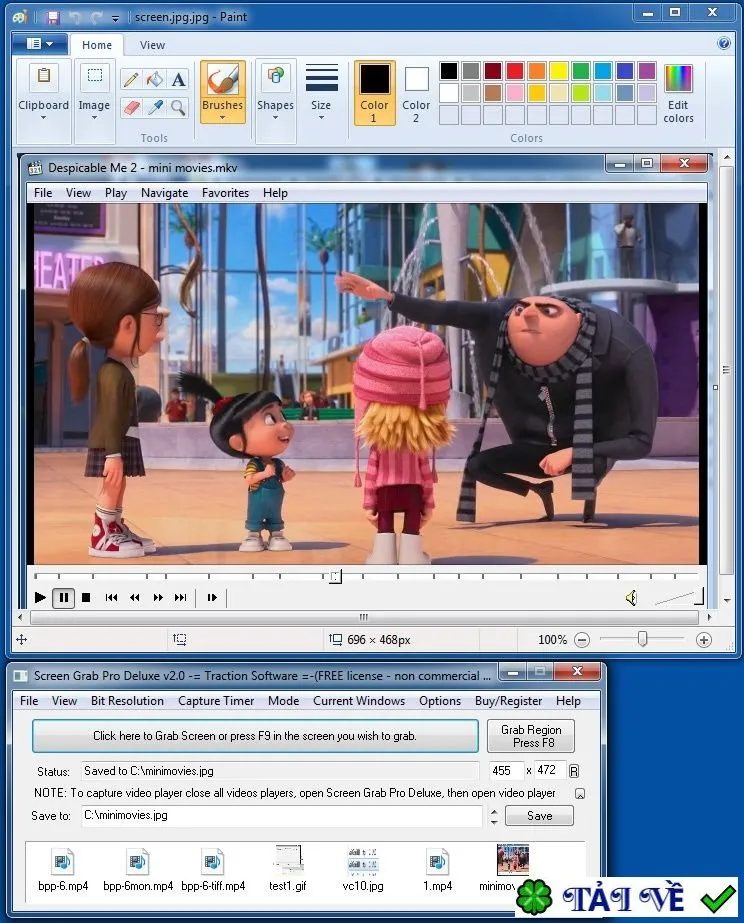This screenshot has height=923, width=744.
Task: Click the Undo arrow in Paint quick access
Action: pos(75,18)
